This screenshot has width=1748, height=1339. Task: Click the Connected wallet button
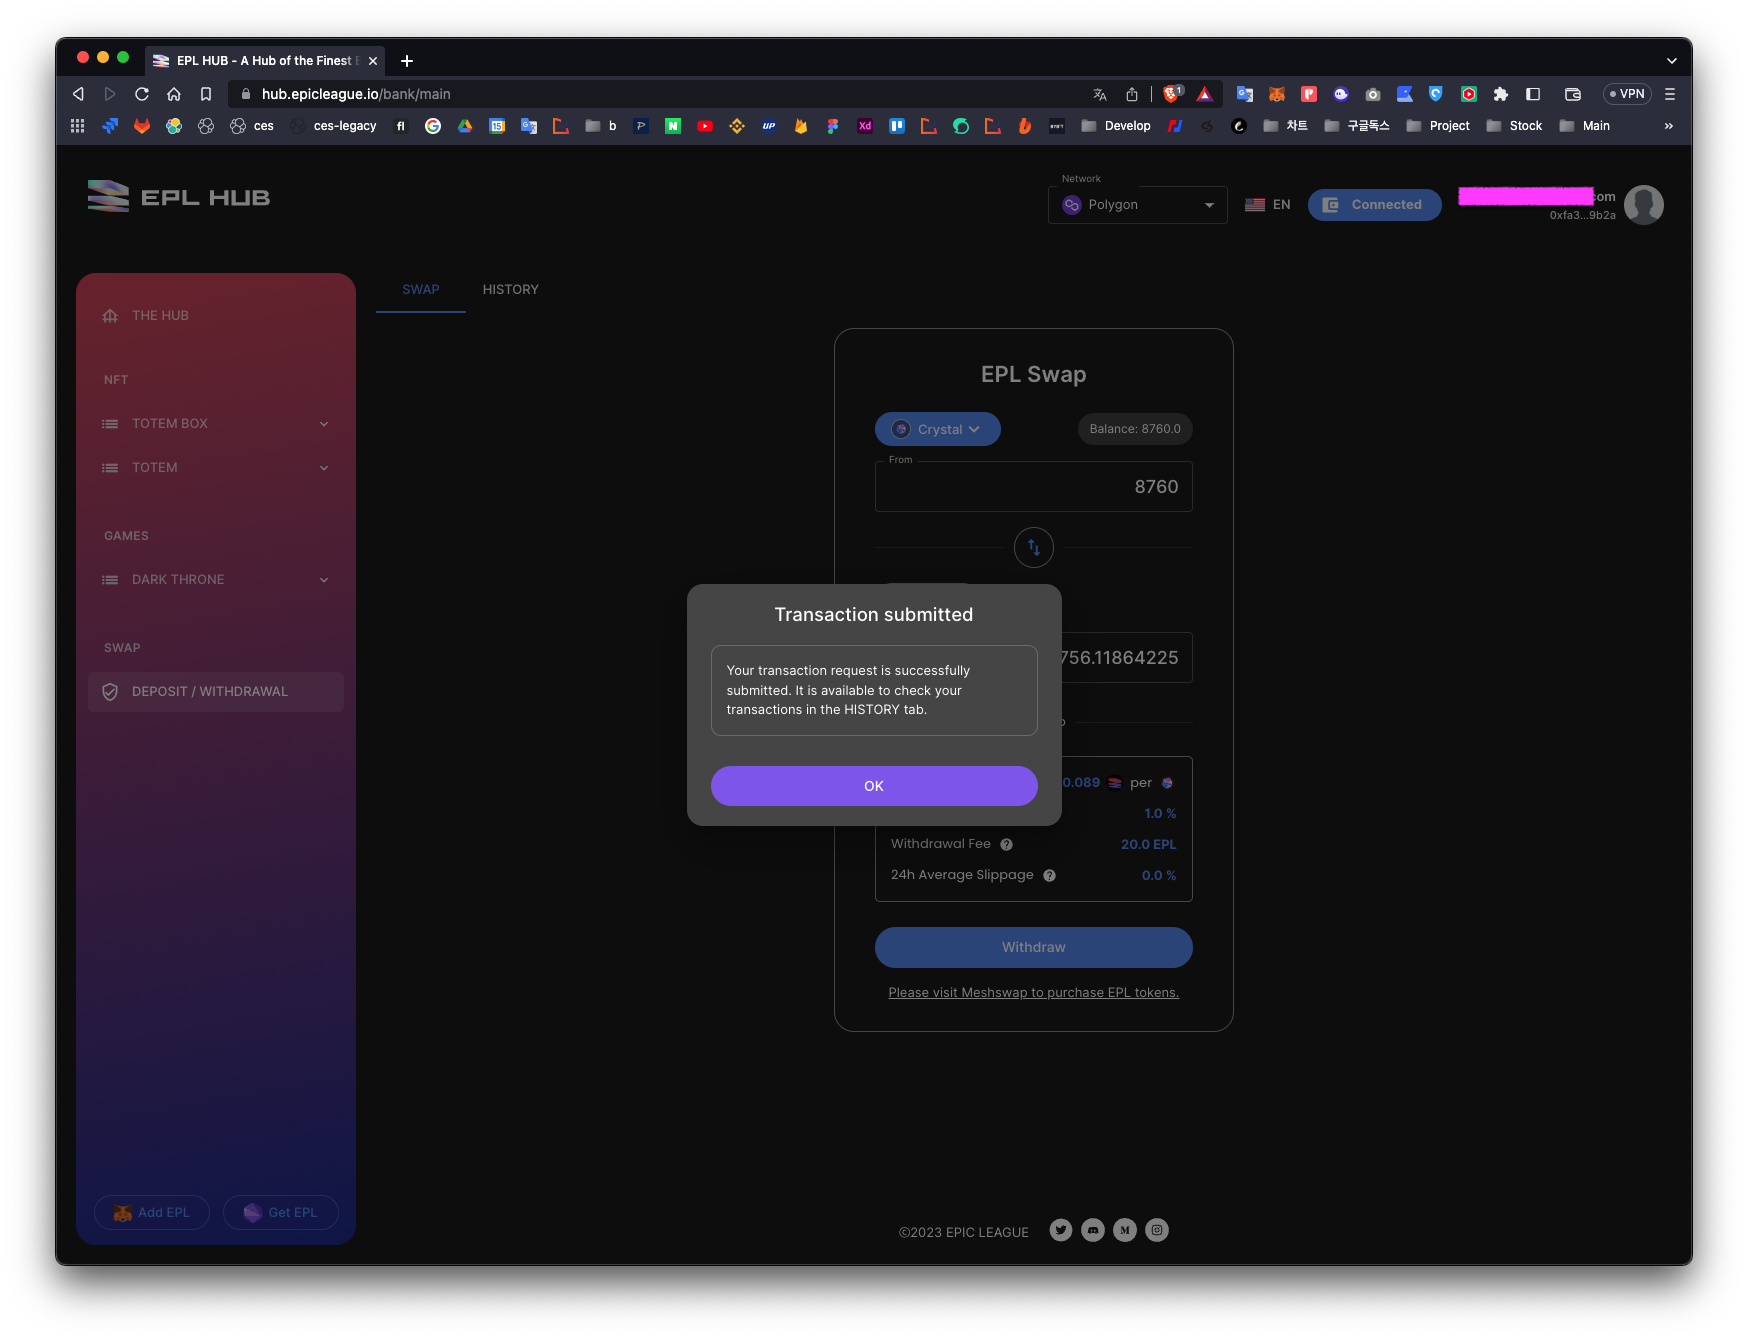point(1375,205)
